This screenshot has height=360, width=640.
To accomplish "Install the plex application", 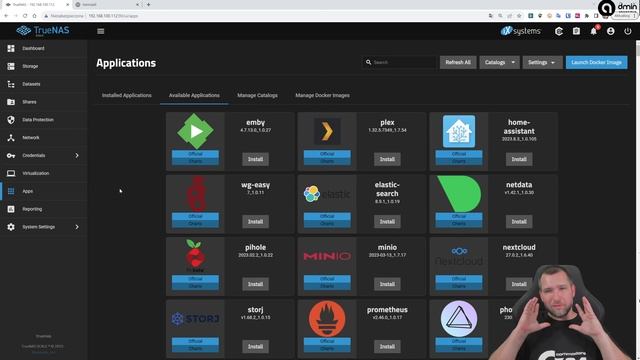I will pyautogui.click(x=387, y=159).
